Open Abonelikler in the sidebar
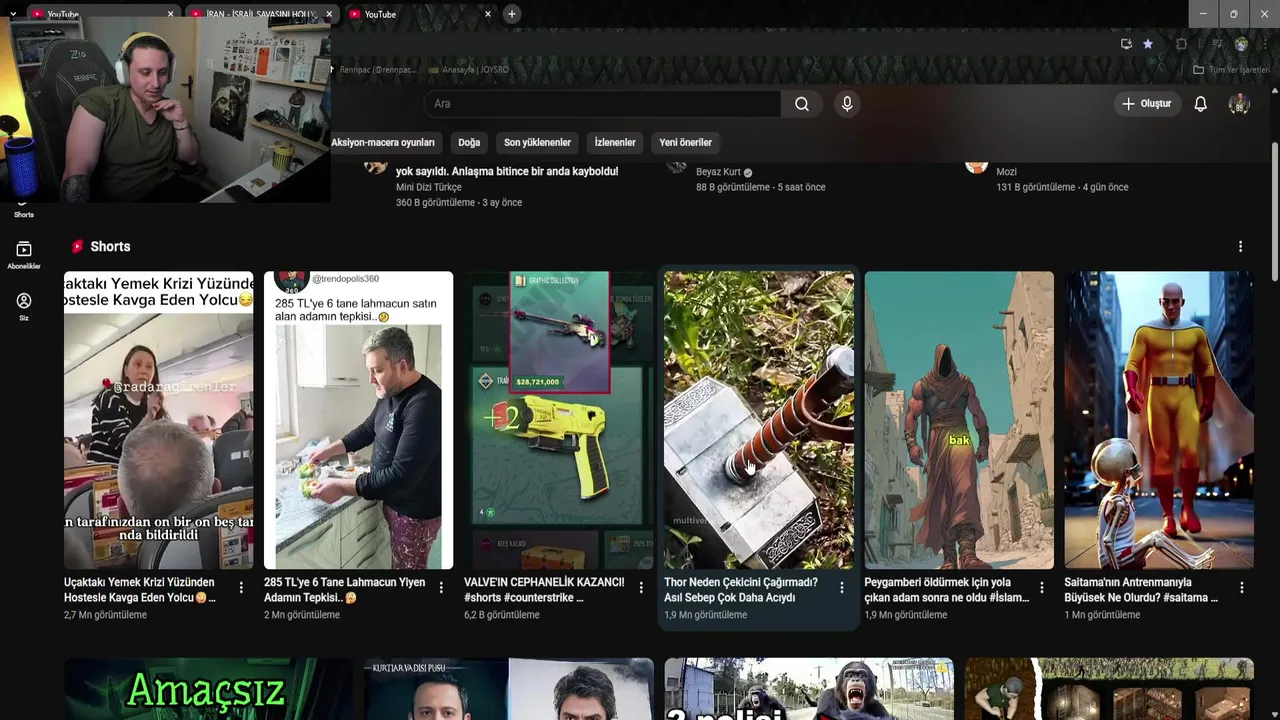The width and height of the screenshot is (1280, 720). pyautogui.click(x=24, y=255)
